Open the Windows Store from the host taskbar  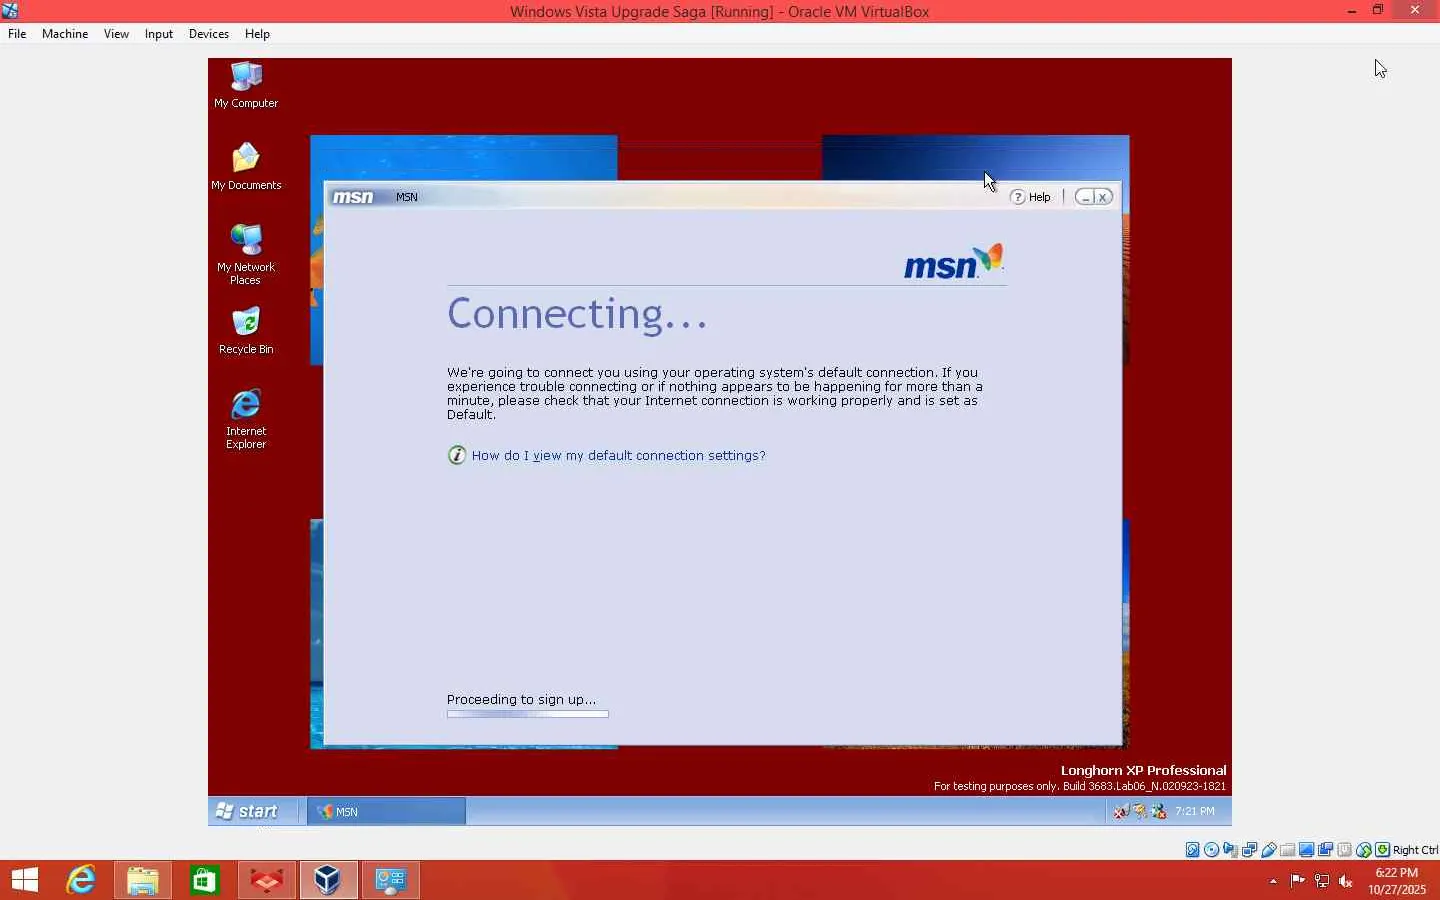coord(205,880)
